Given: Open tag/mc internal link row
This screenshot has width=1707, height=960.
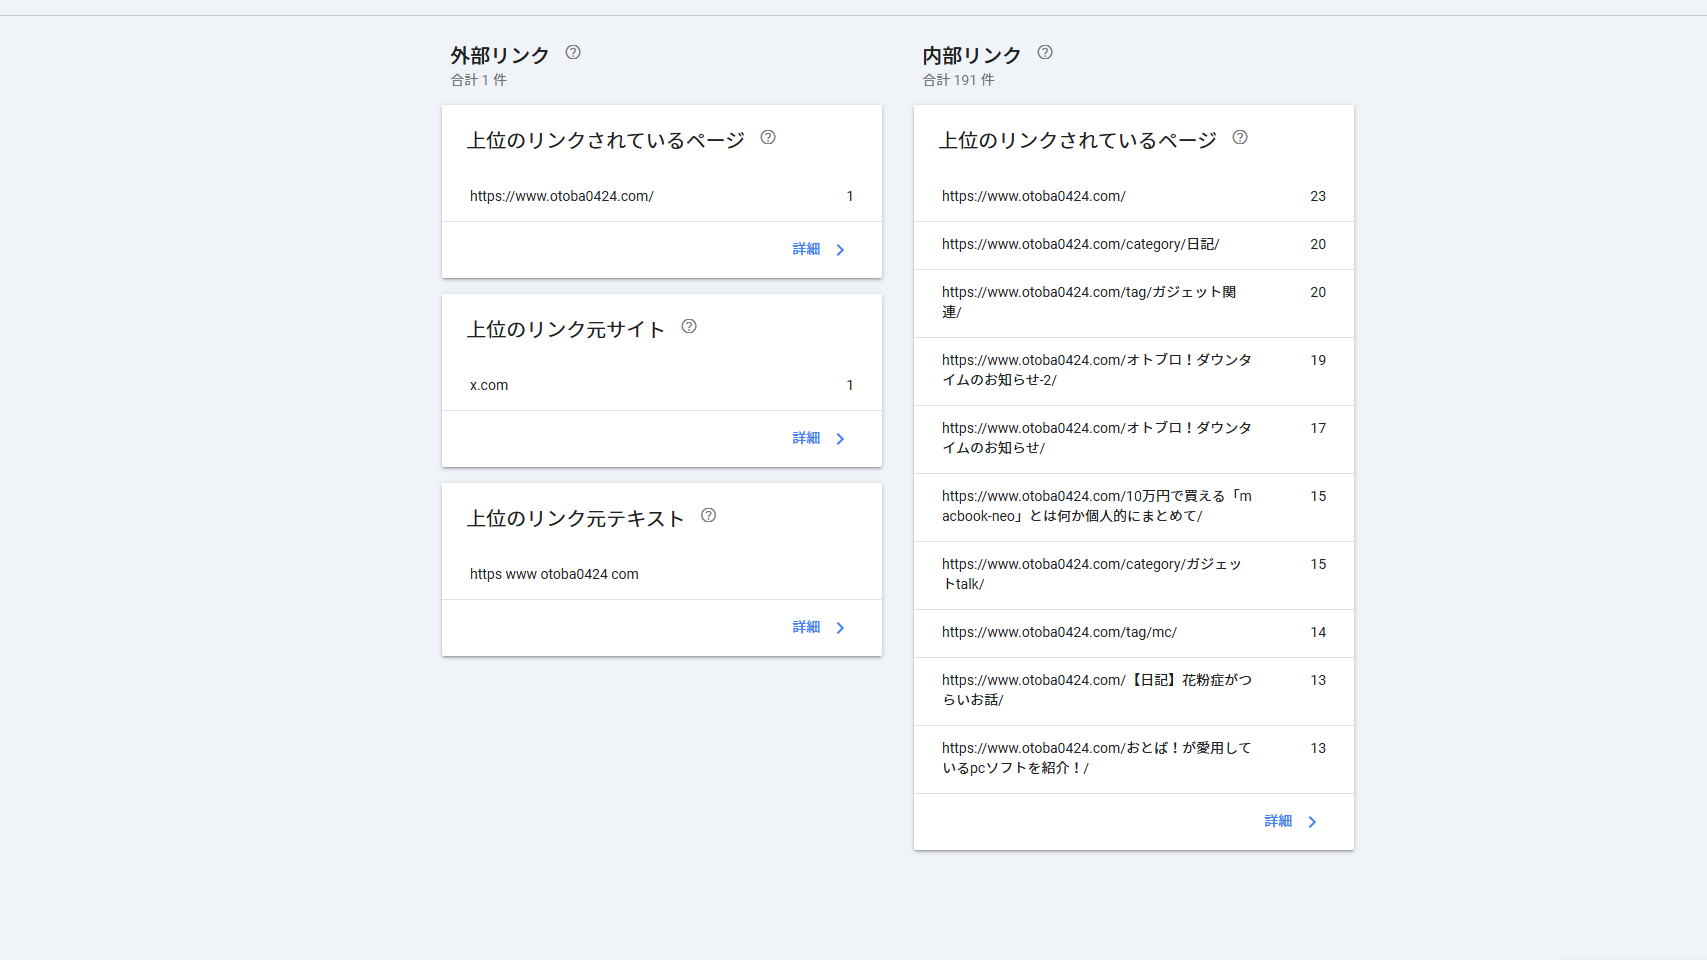Looking at the screenshot, I should [1133, 633].
